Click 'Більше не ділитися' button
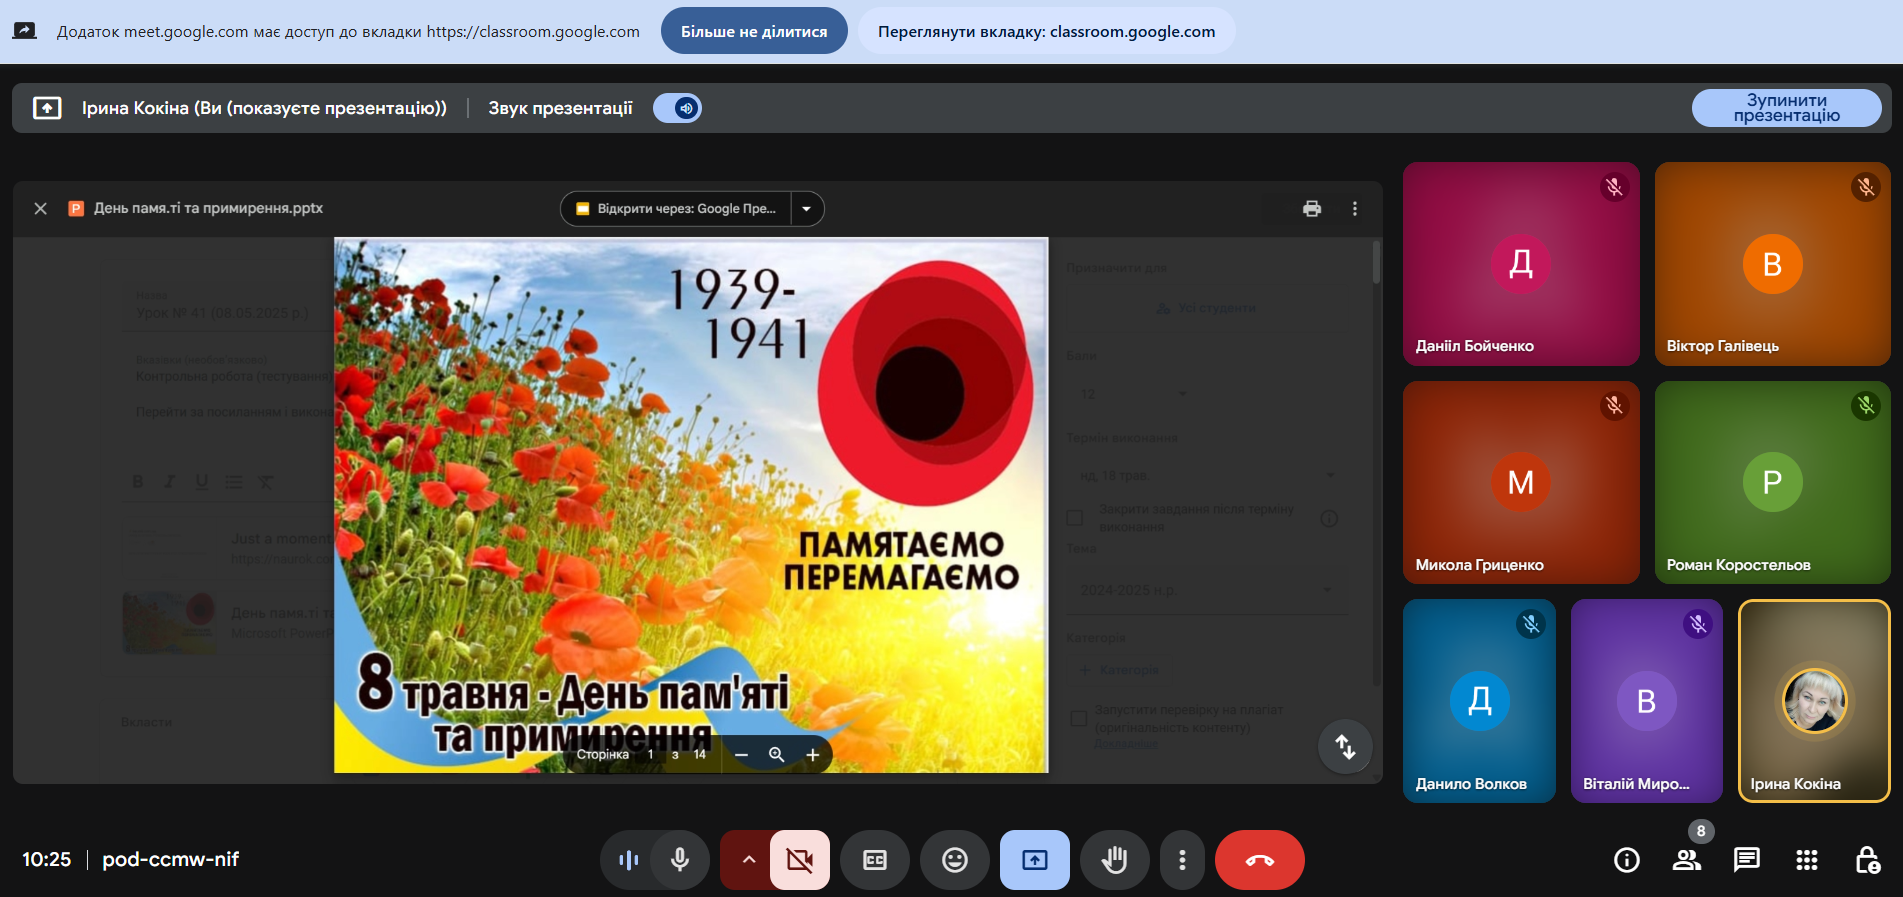 [x=754, y=31]
